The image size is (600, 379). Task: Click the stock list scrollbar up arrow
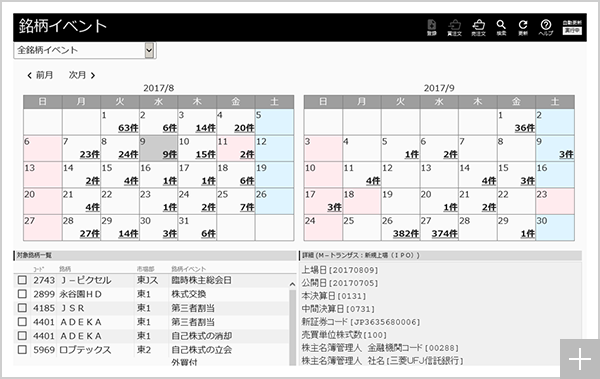[x=292, y=284]
